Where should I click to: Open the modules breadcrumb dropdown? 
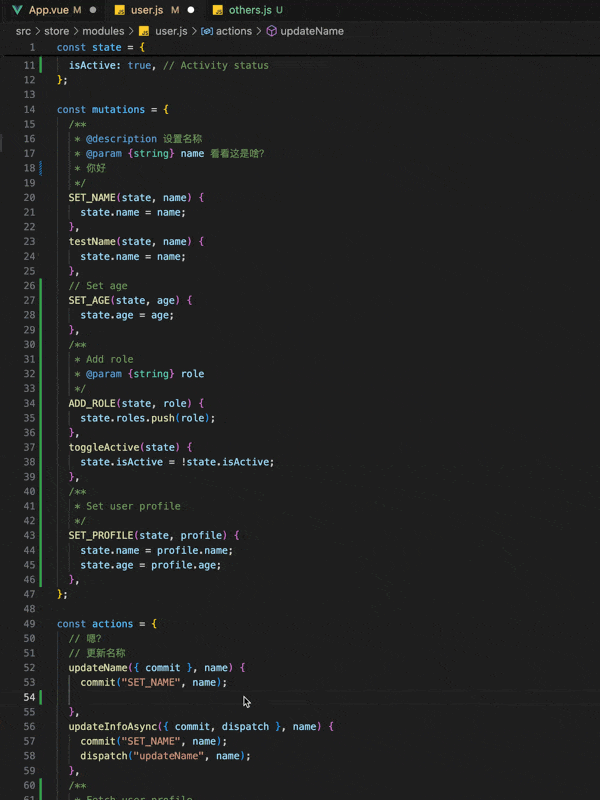pyautogui.click(x=104, y=31)
